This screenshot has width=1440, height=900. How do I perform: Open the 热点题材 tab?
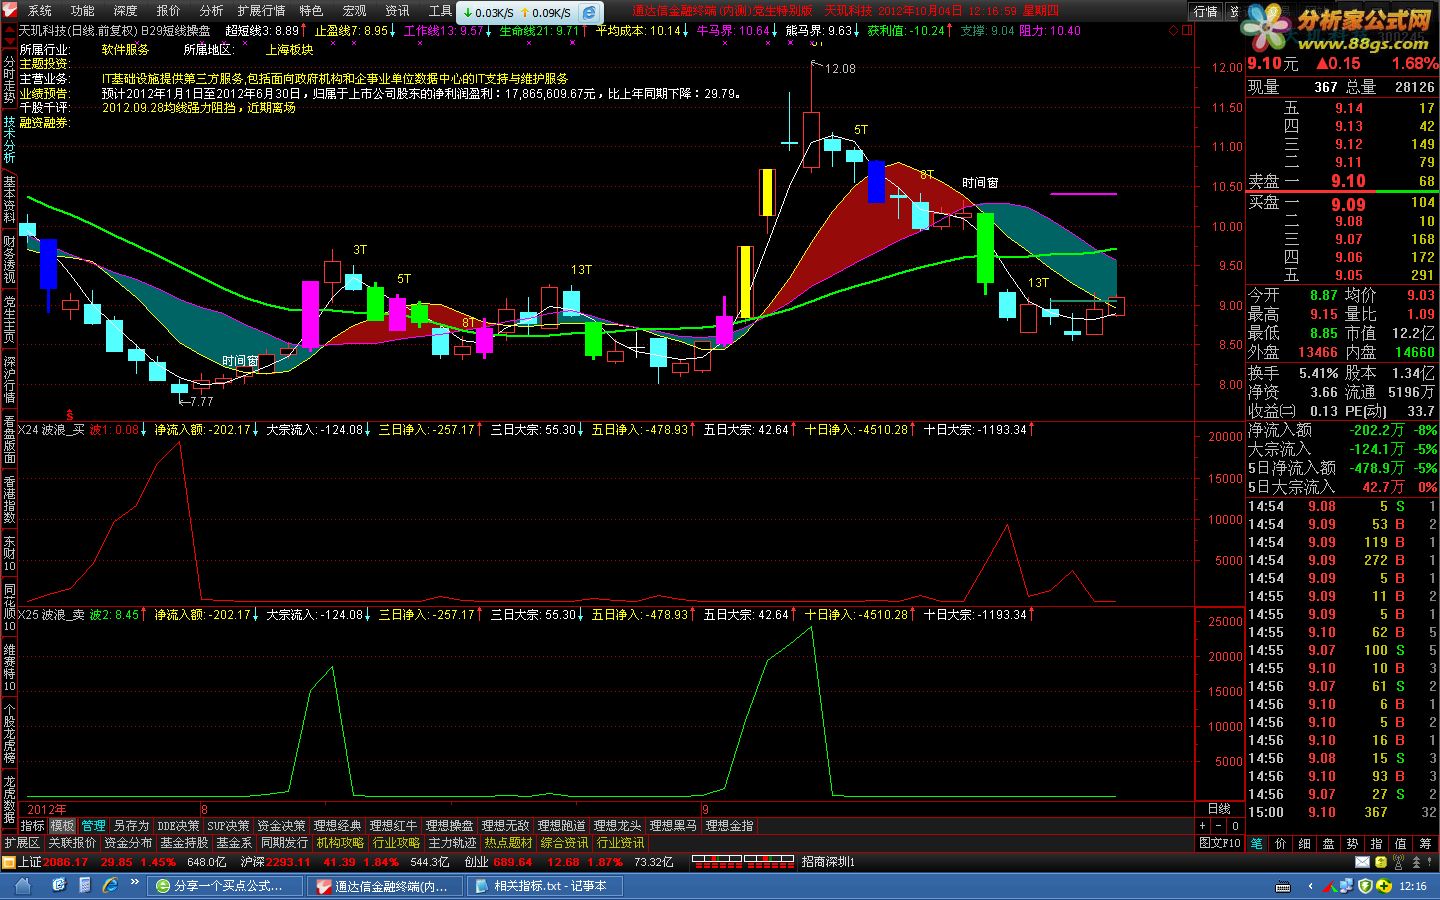[x=508, y=843]
